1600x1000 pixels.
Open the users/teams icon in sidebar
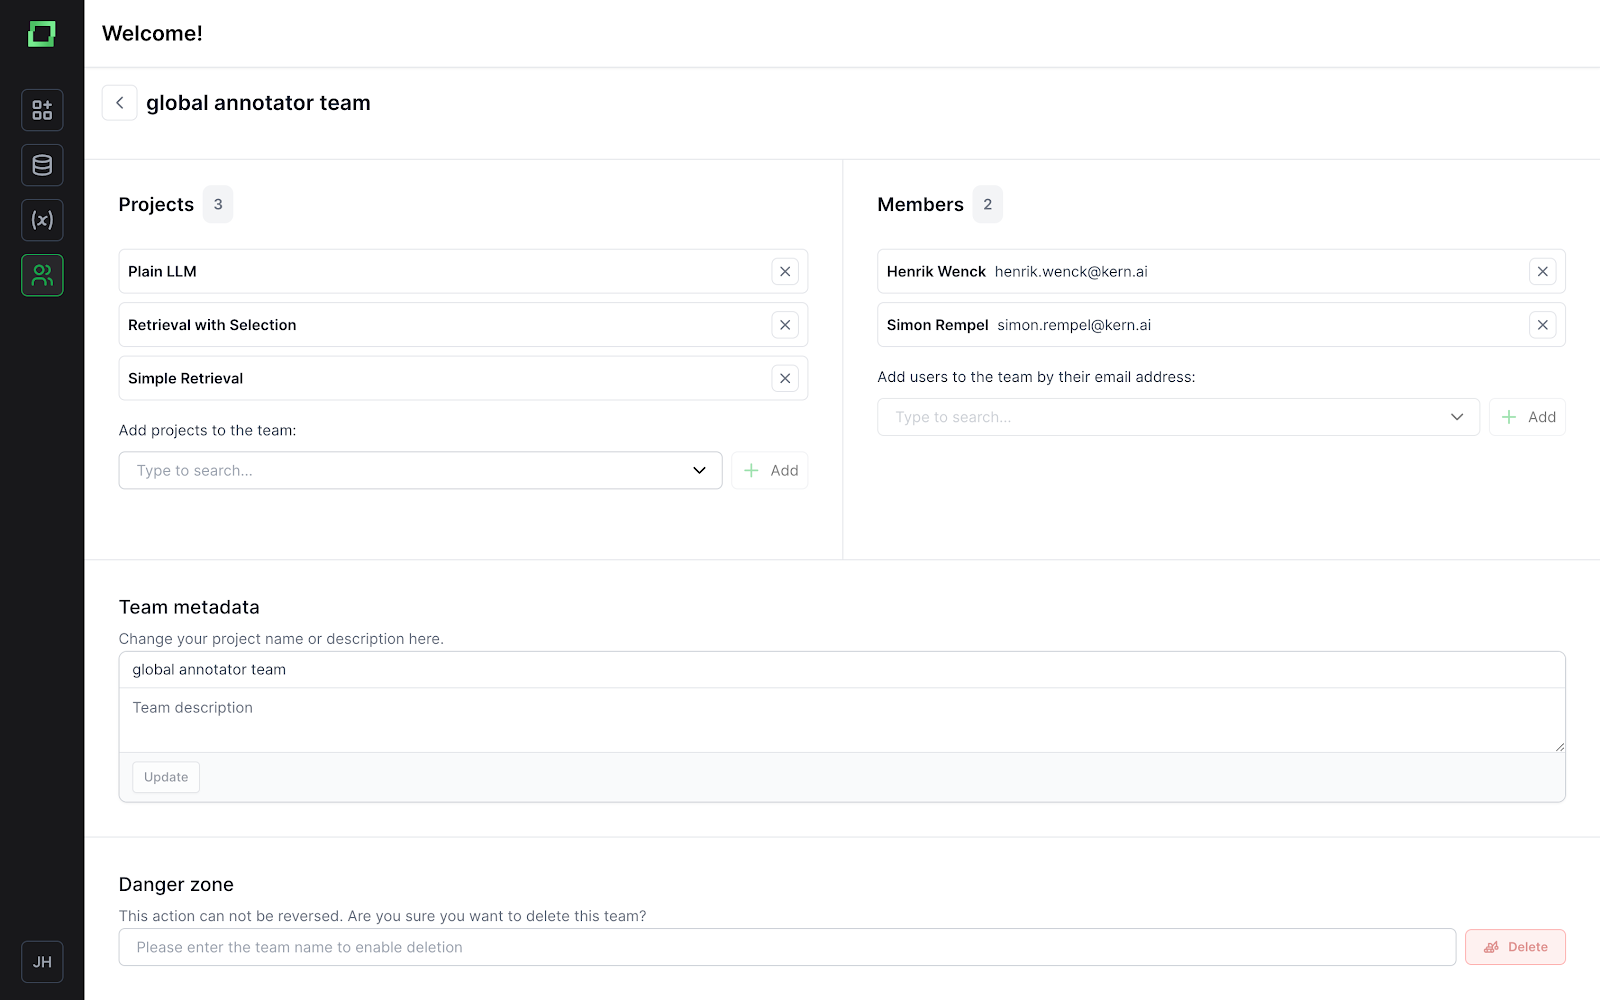[42, 275]
